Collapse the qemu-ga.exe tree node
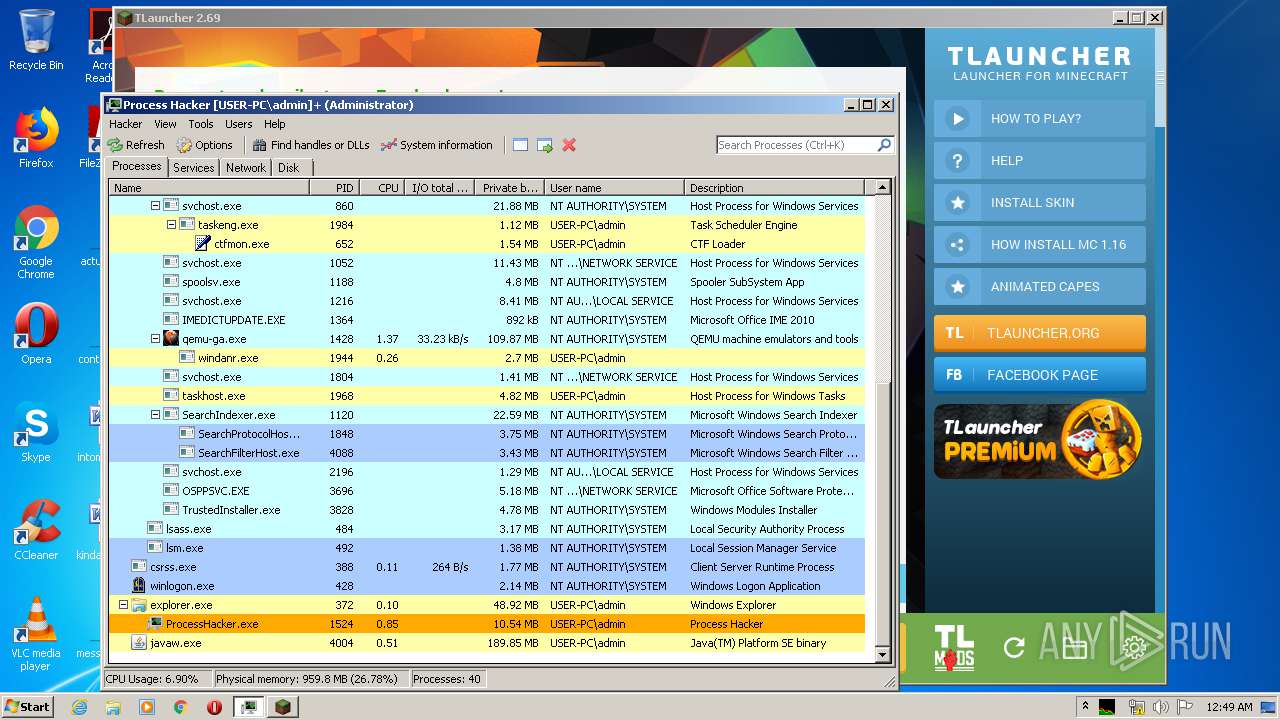This screenshot has width=1280, height=720. (155, 339)
